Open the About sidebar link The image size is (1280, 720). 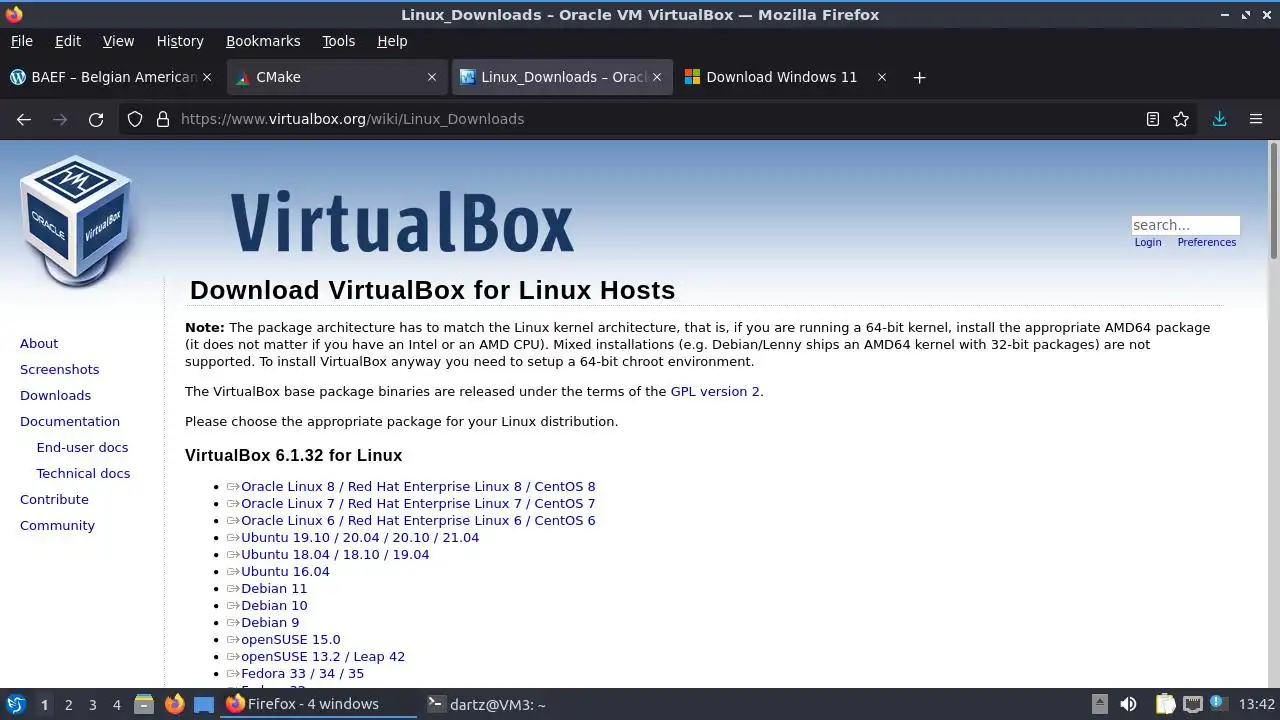[x=39, y=343]
